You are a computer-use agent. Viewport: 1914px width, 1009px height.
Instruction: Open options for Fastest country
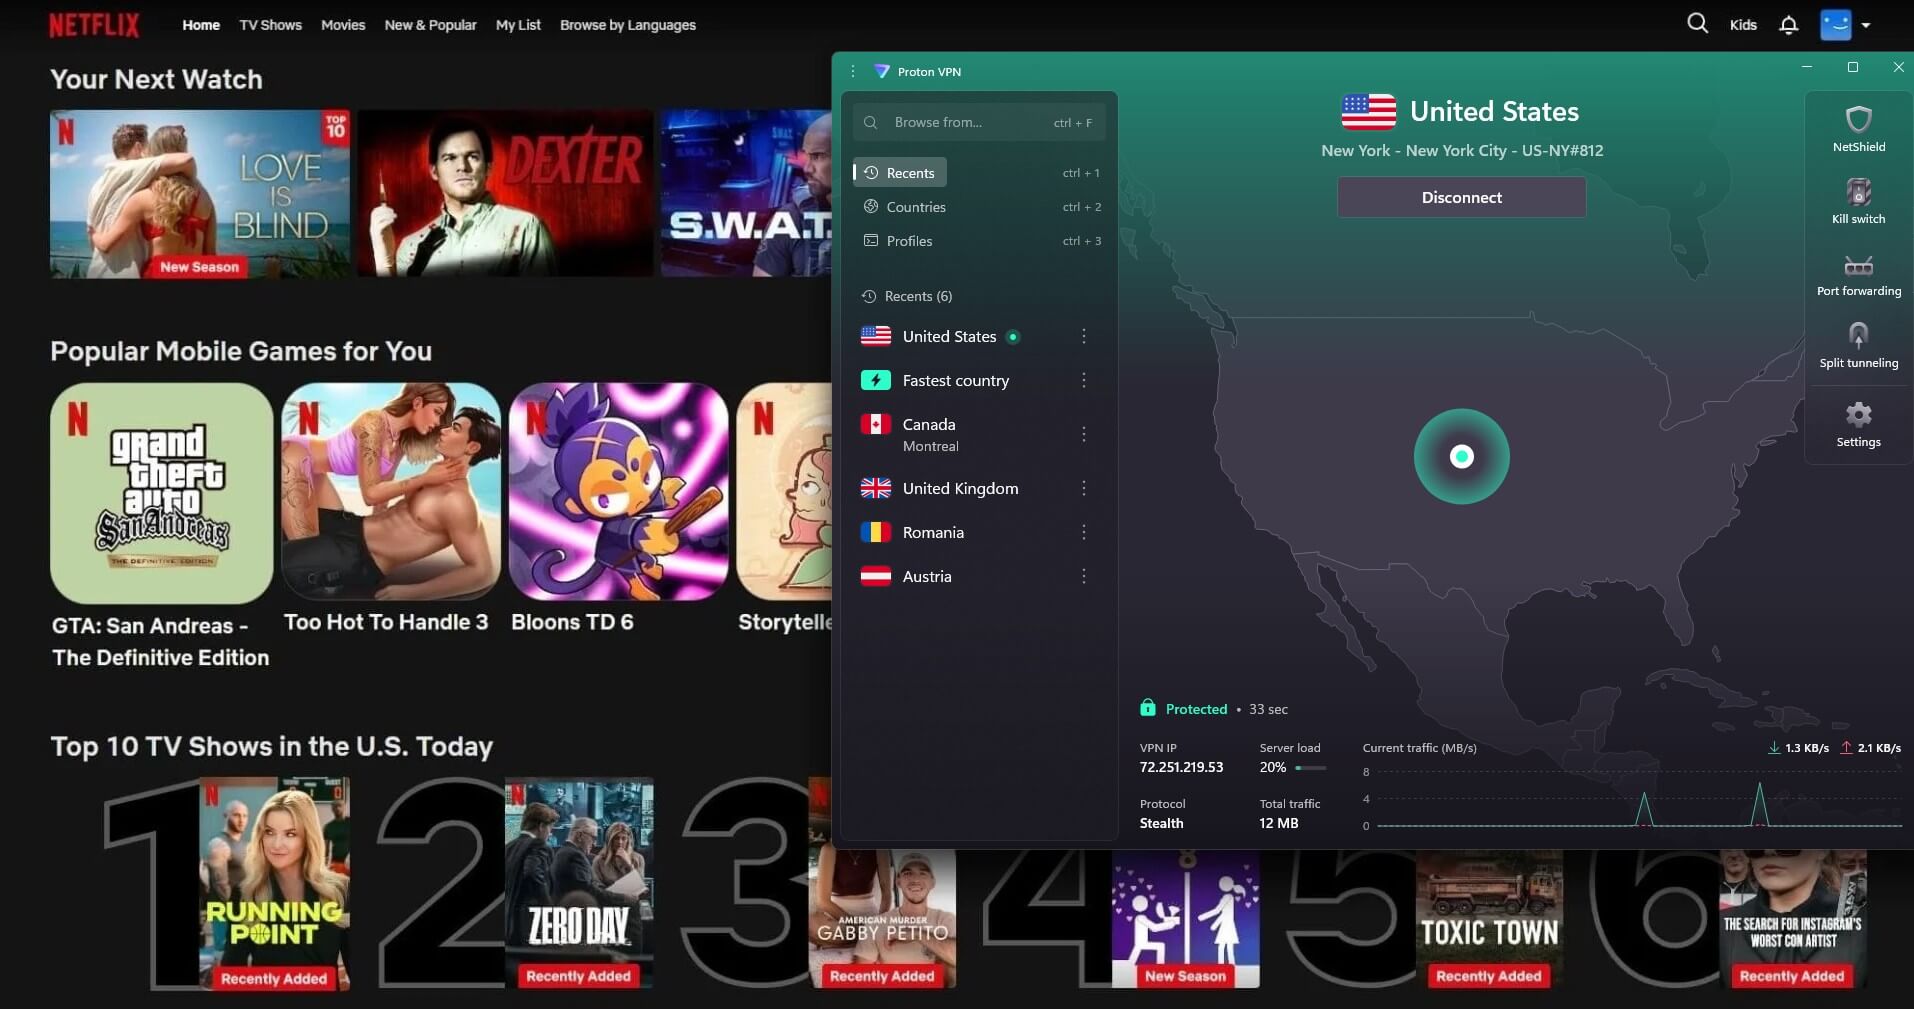pyautogui.click(x=1084, y=380)
